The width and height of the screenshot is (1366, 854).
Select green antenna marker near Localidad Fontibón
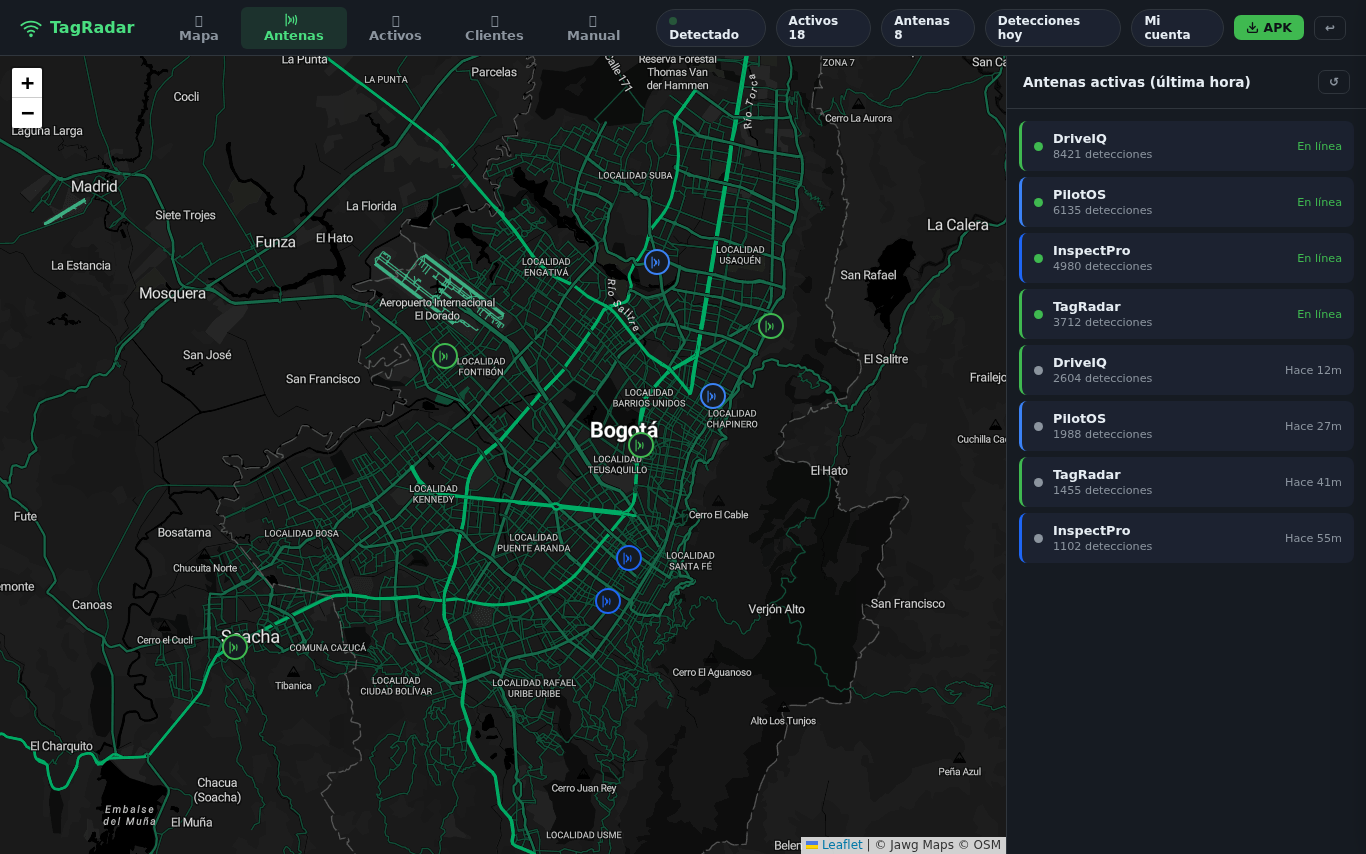(445, 356)
